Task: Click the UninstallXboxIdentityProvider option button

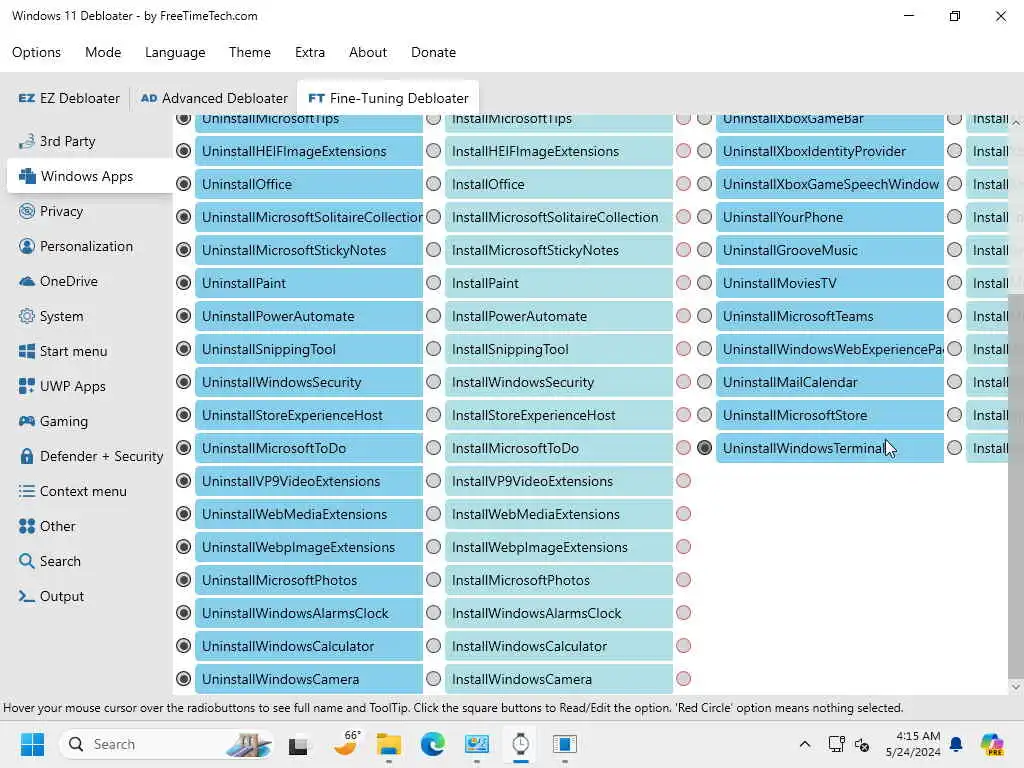Action: pos(830,151)
